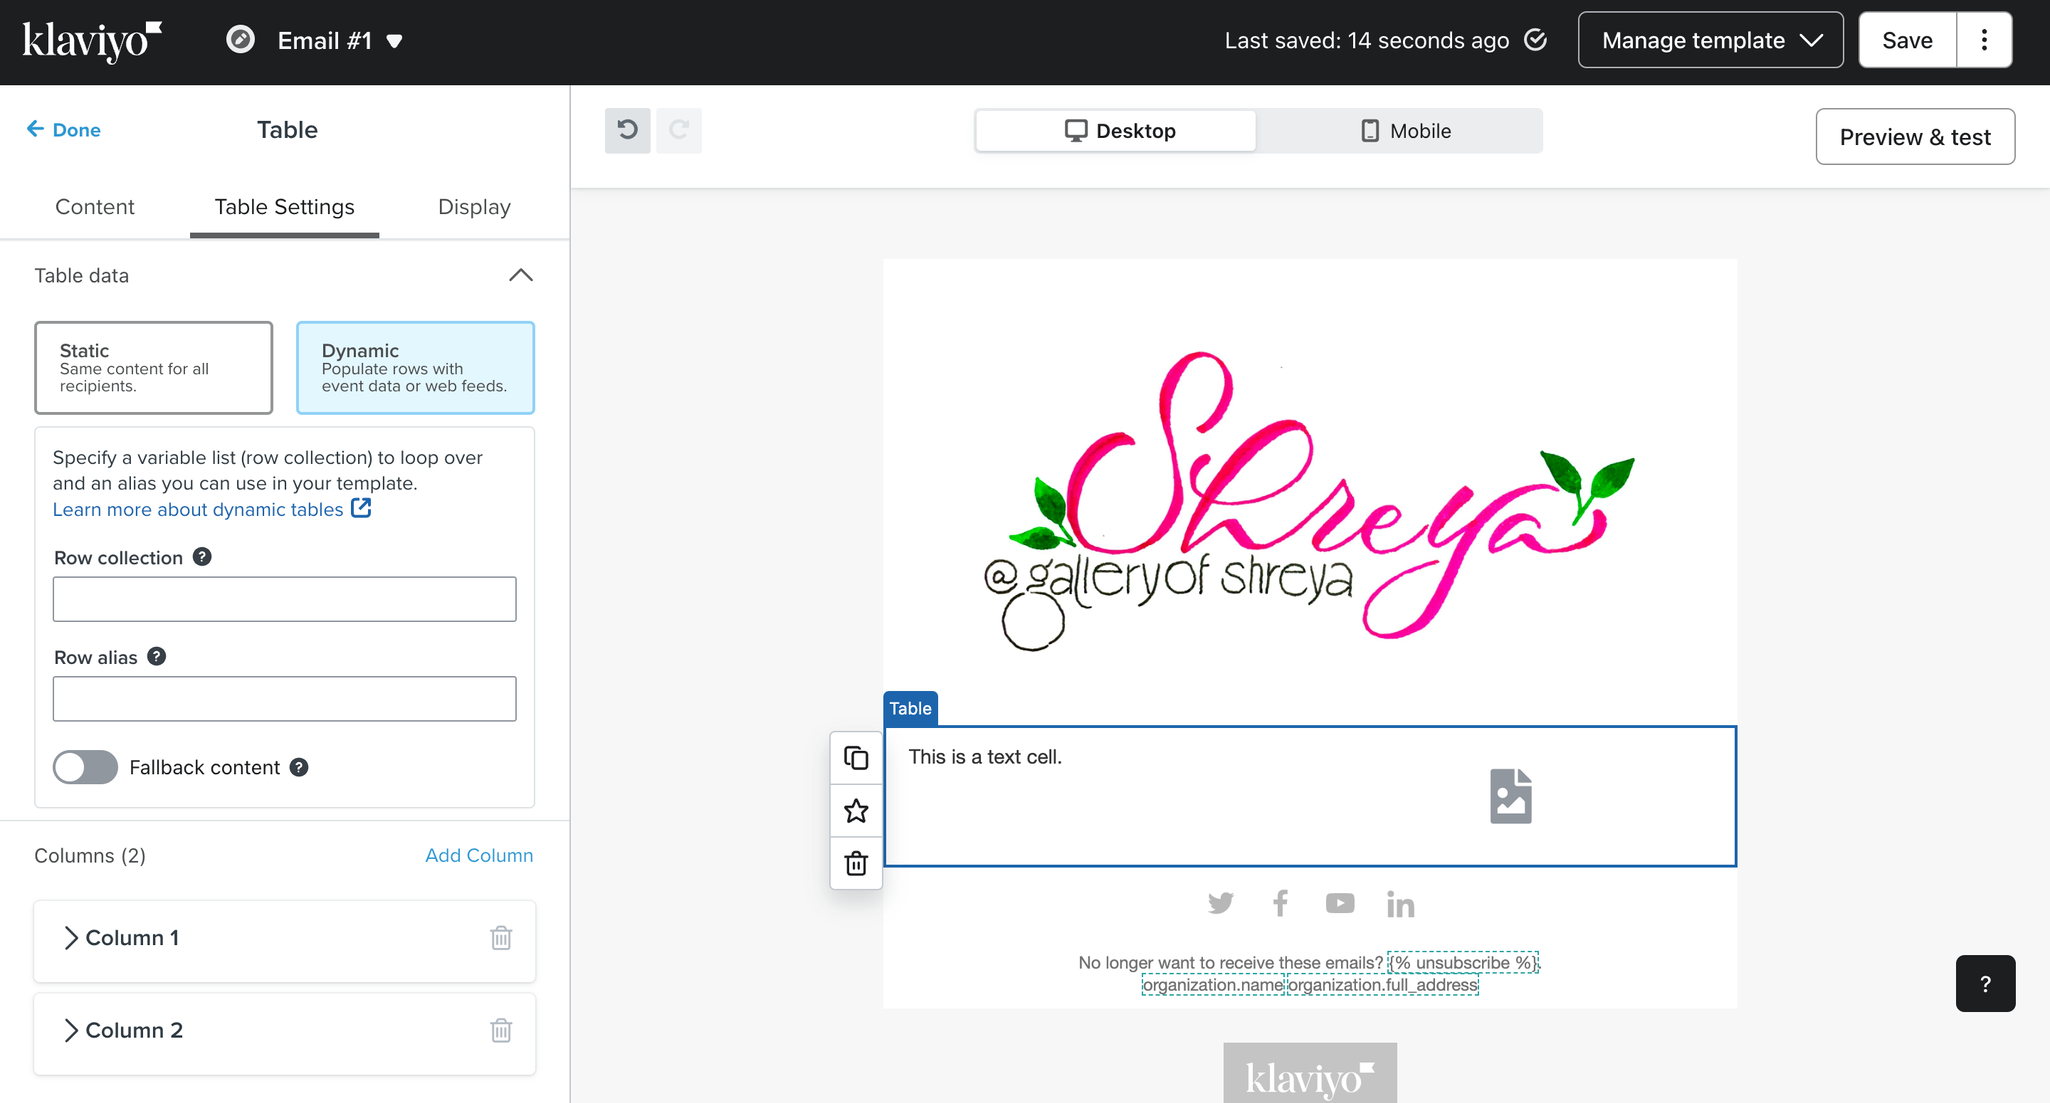Open the three-dot menu beside Save
2050x1103 pixels.
tap(1984, 40)
